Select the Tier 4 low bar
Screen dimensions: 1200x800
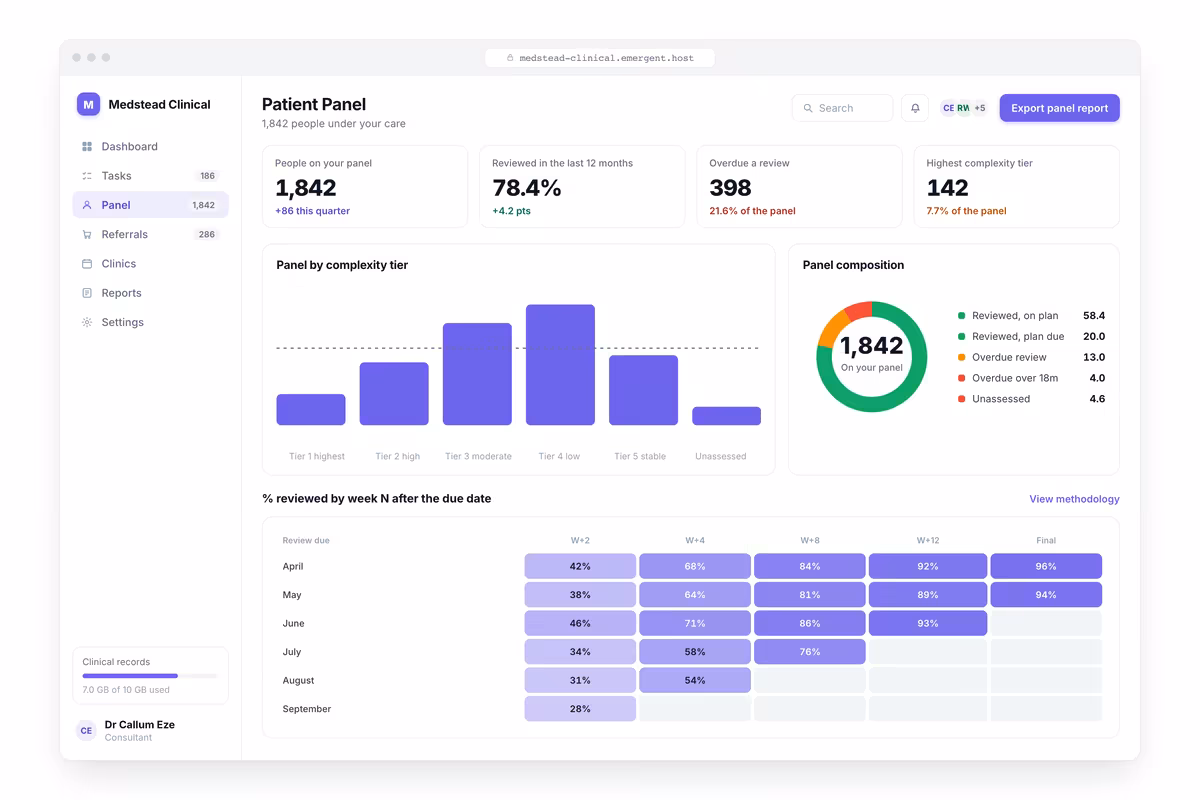click(560, 365)
